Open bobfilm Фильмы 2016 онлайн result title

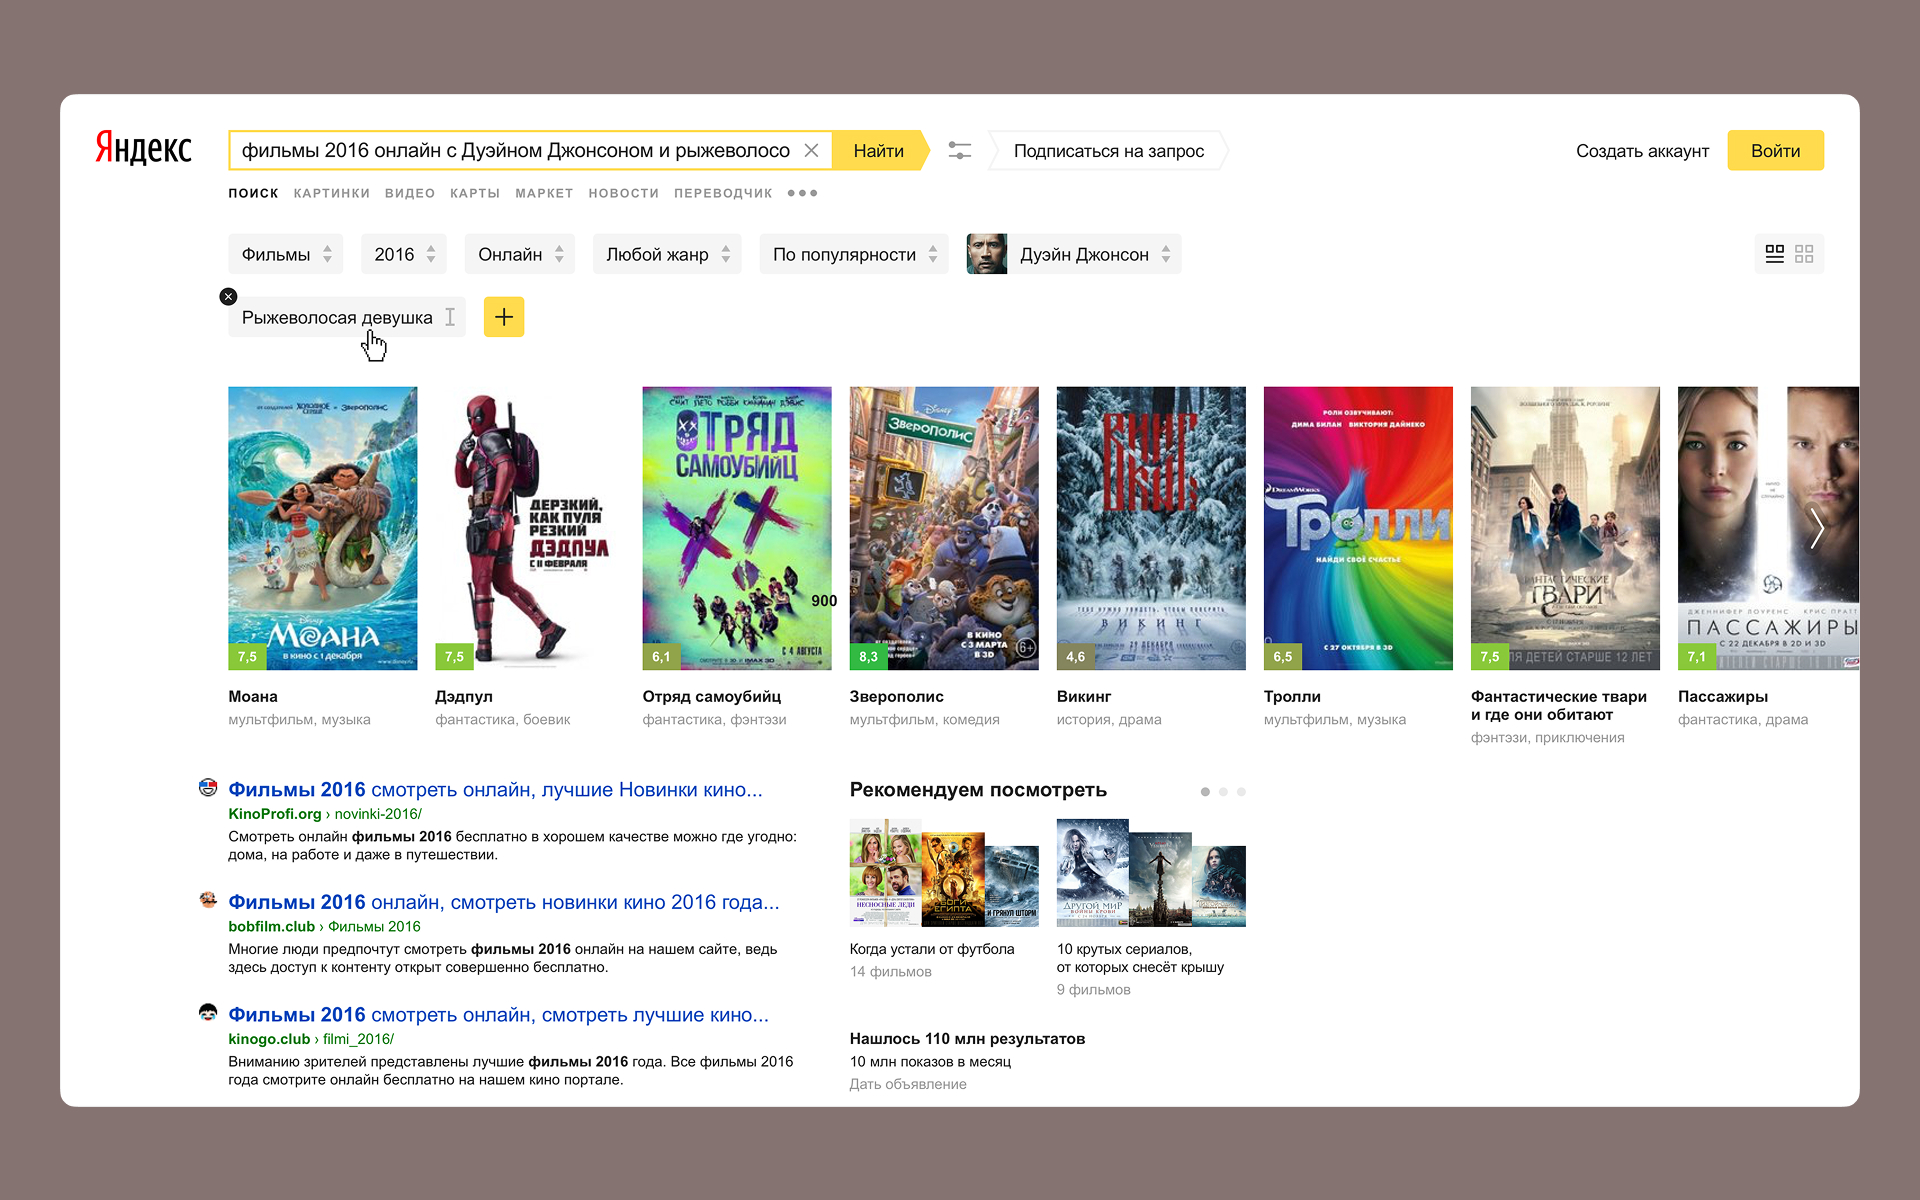503,902
